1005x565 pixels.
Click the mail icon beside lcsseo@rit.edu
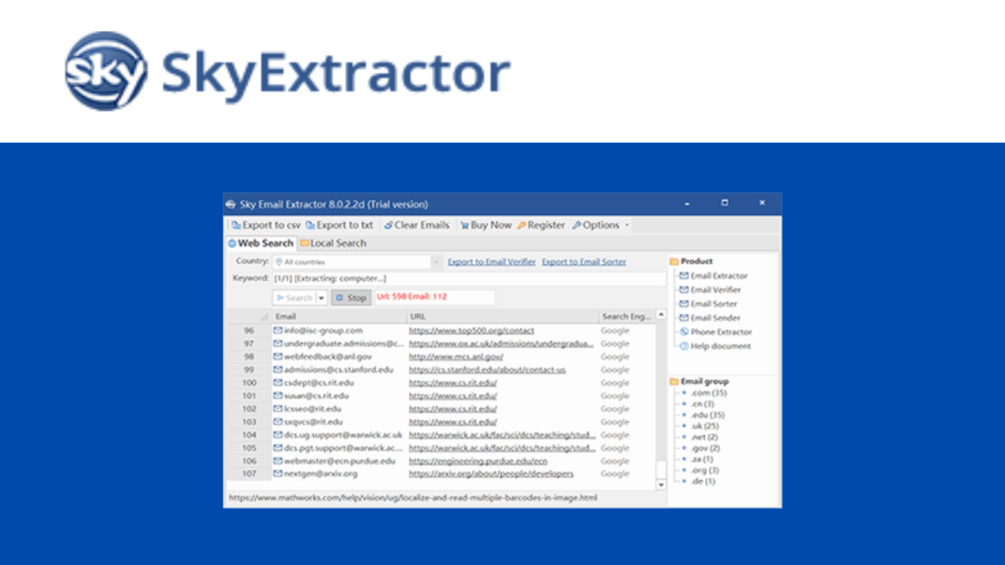[278, 409]
